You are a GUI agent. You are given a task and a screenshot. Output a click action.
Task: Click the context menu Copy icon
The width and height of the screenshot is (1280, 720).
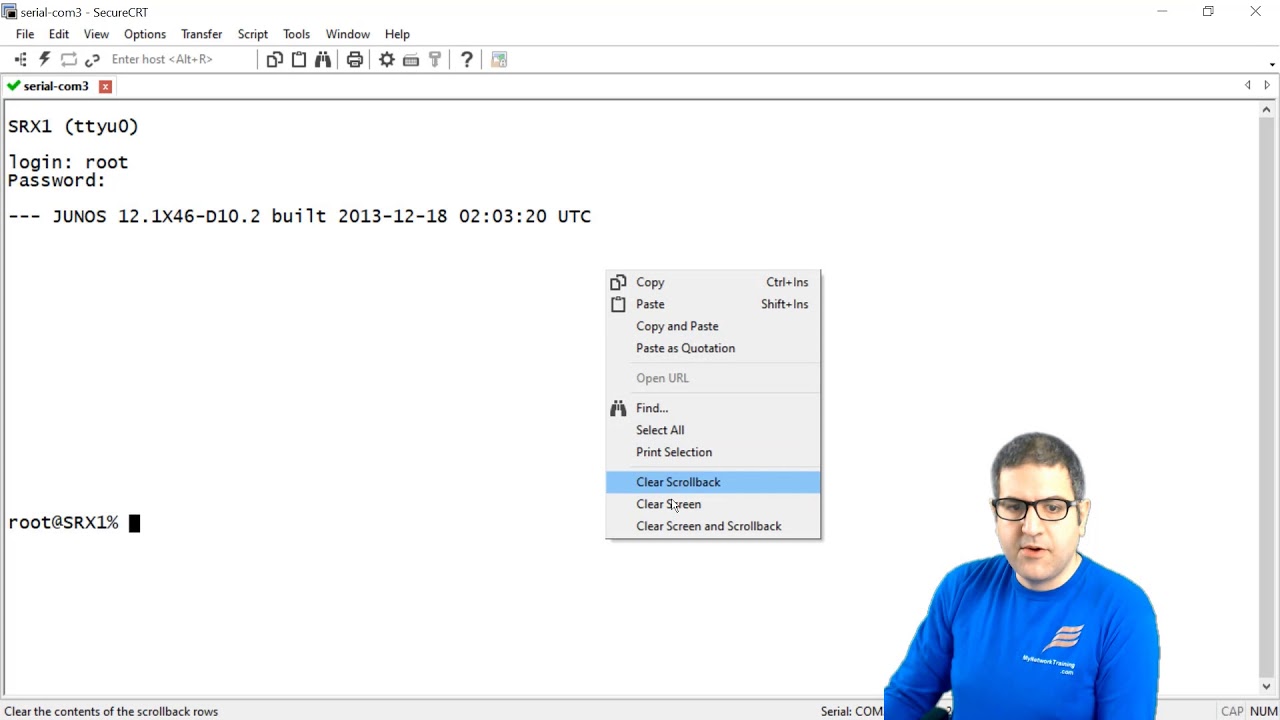[618, 282]
